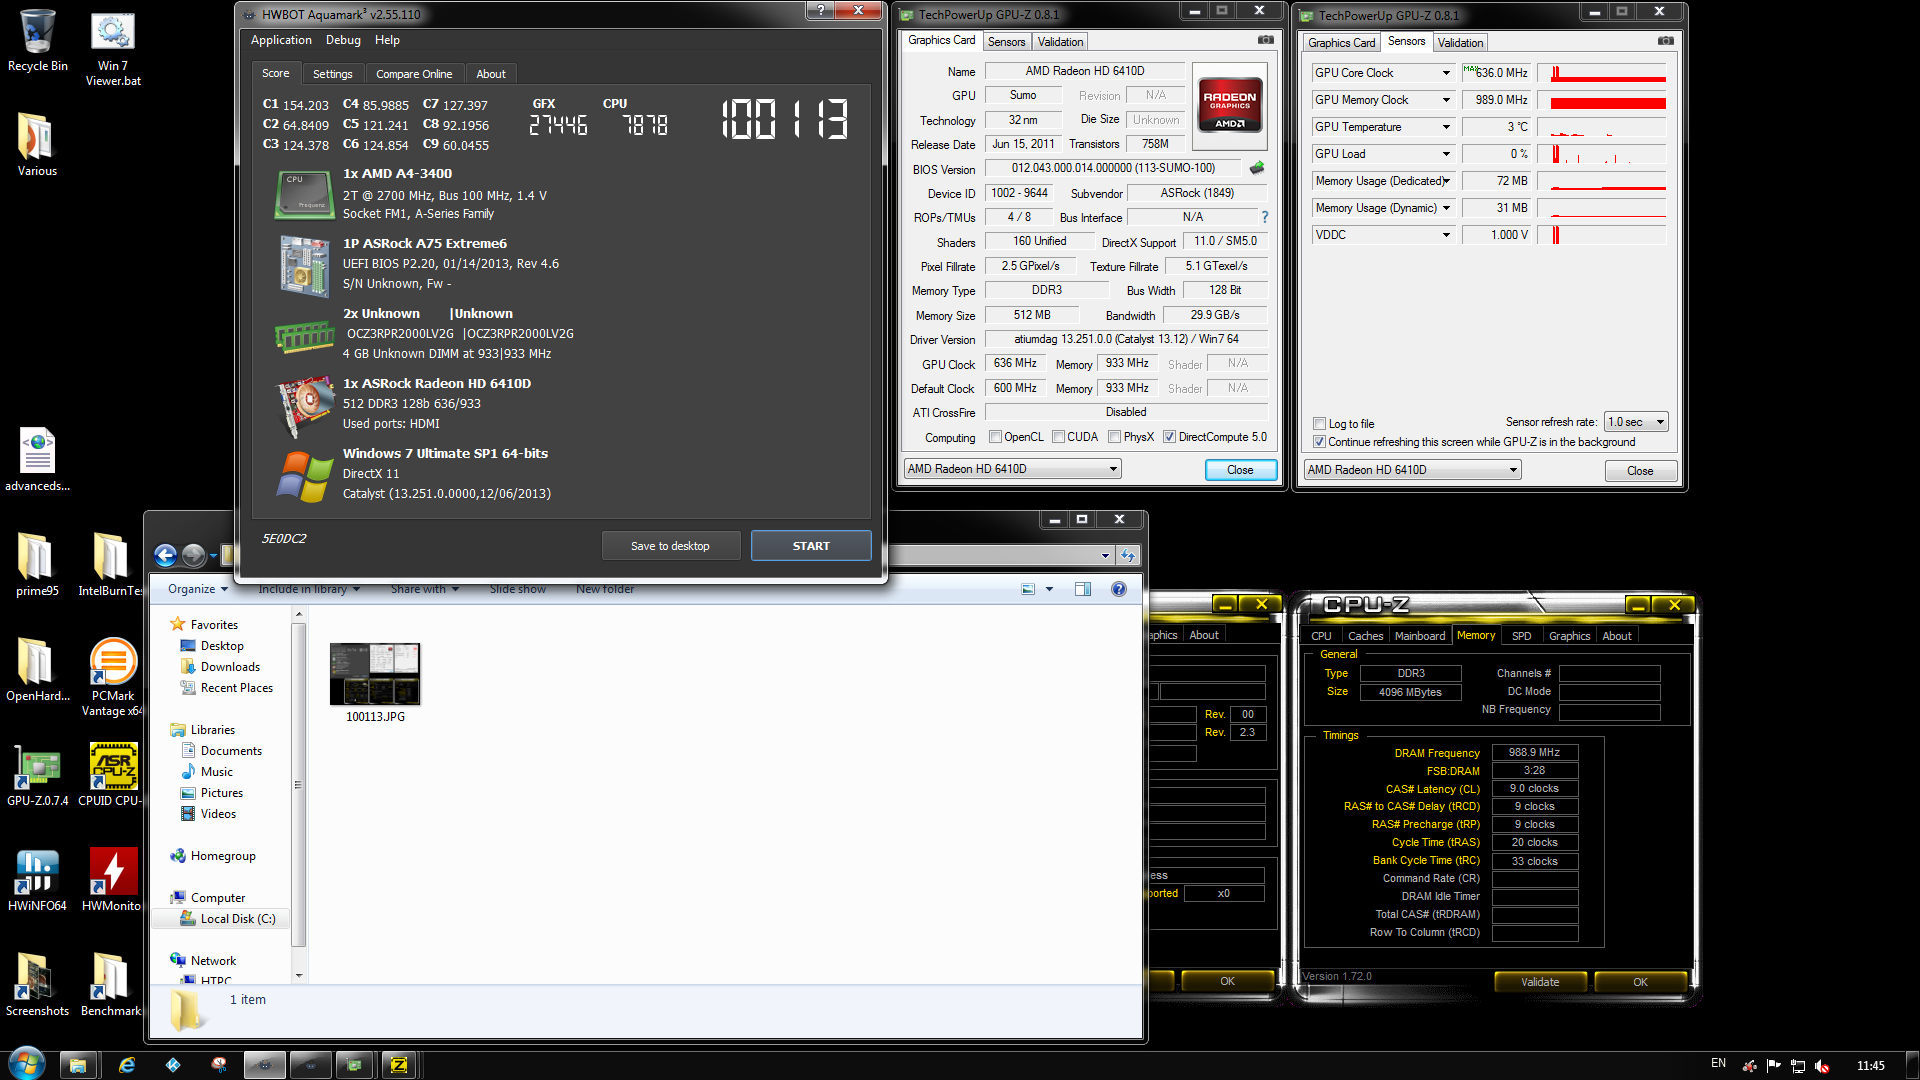Open GPU Temperature sensor dropdown
Viewport: 1920px width, 1080px height.
pyautogui.click(x=1446, y=127)
